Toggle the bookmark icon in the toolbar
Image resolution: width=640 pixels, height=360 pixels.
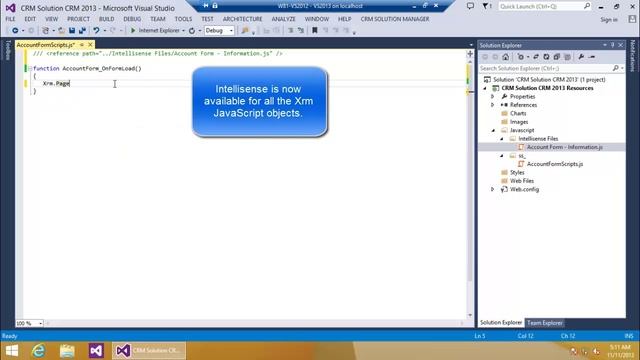pyautogui.click(x=315, y=31)
